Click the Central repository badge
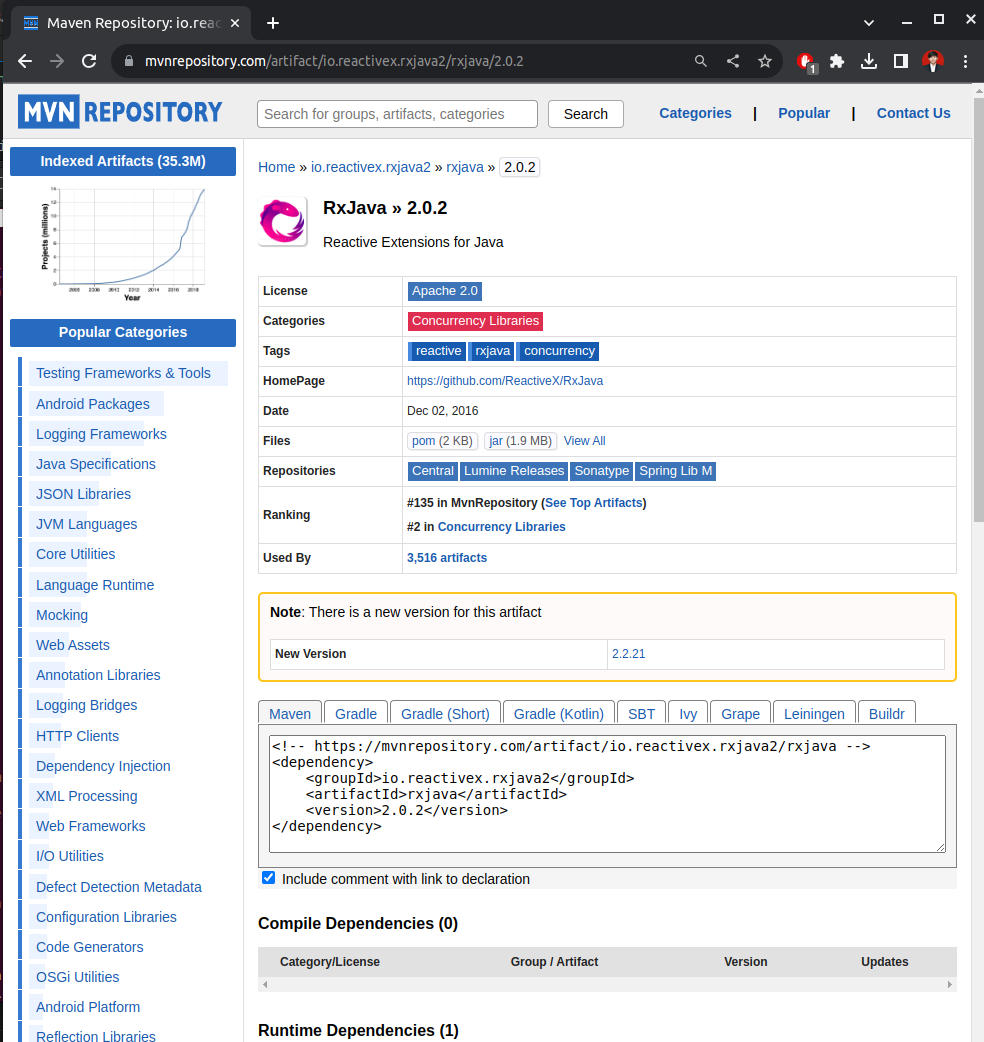This screenshot has width=984, height=1042. coord(433,471)
